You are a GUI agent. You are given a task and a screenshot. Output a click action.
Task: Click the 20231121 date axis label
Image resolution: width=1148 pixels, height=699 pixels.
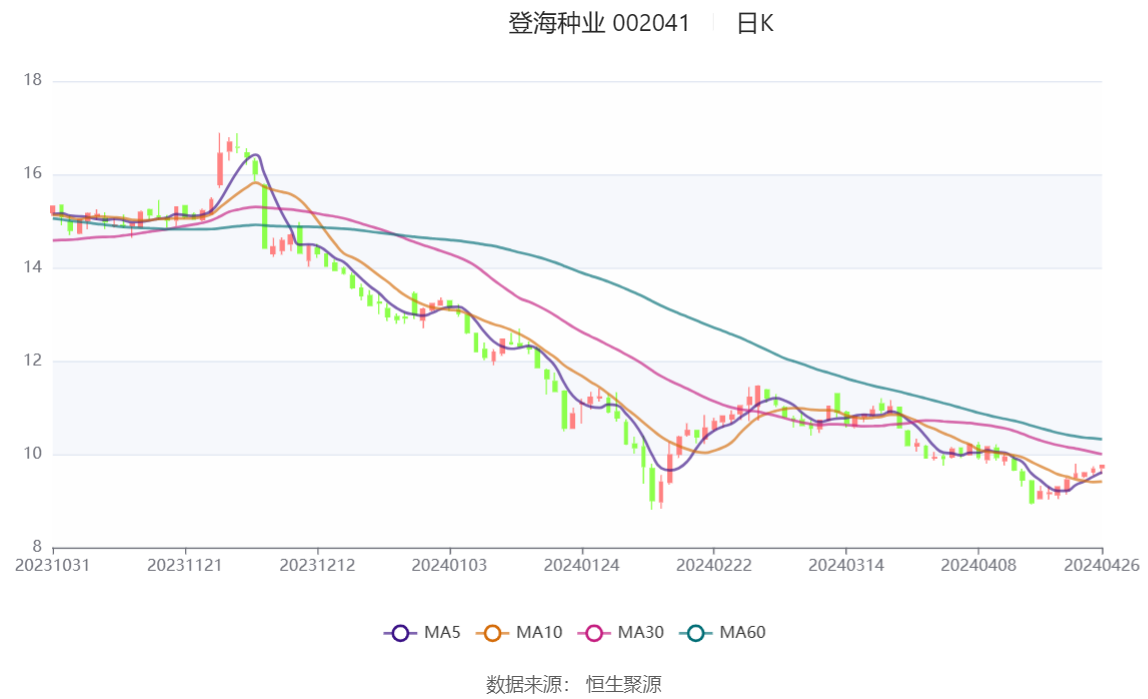point(184,566)
